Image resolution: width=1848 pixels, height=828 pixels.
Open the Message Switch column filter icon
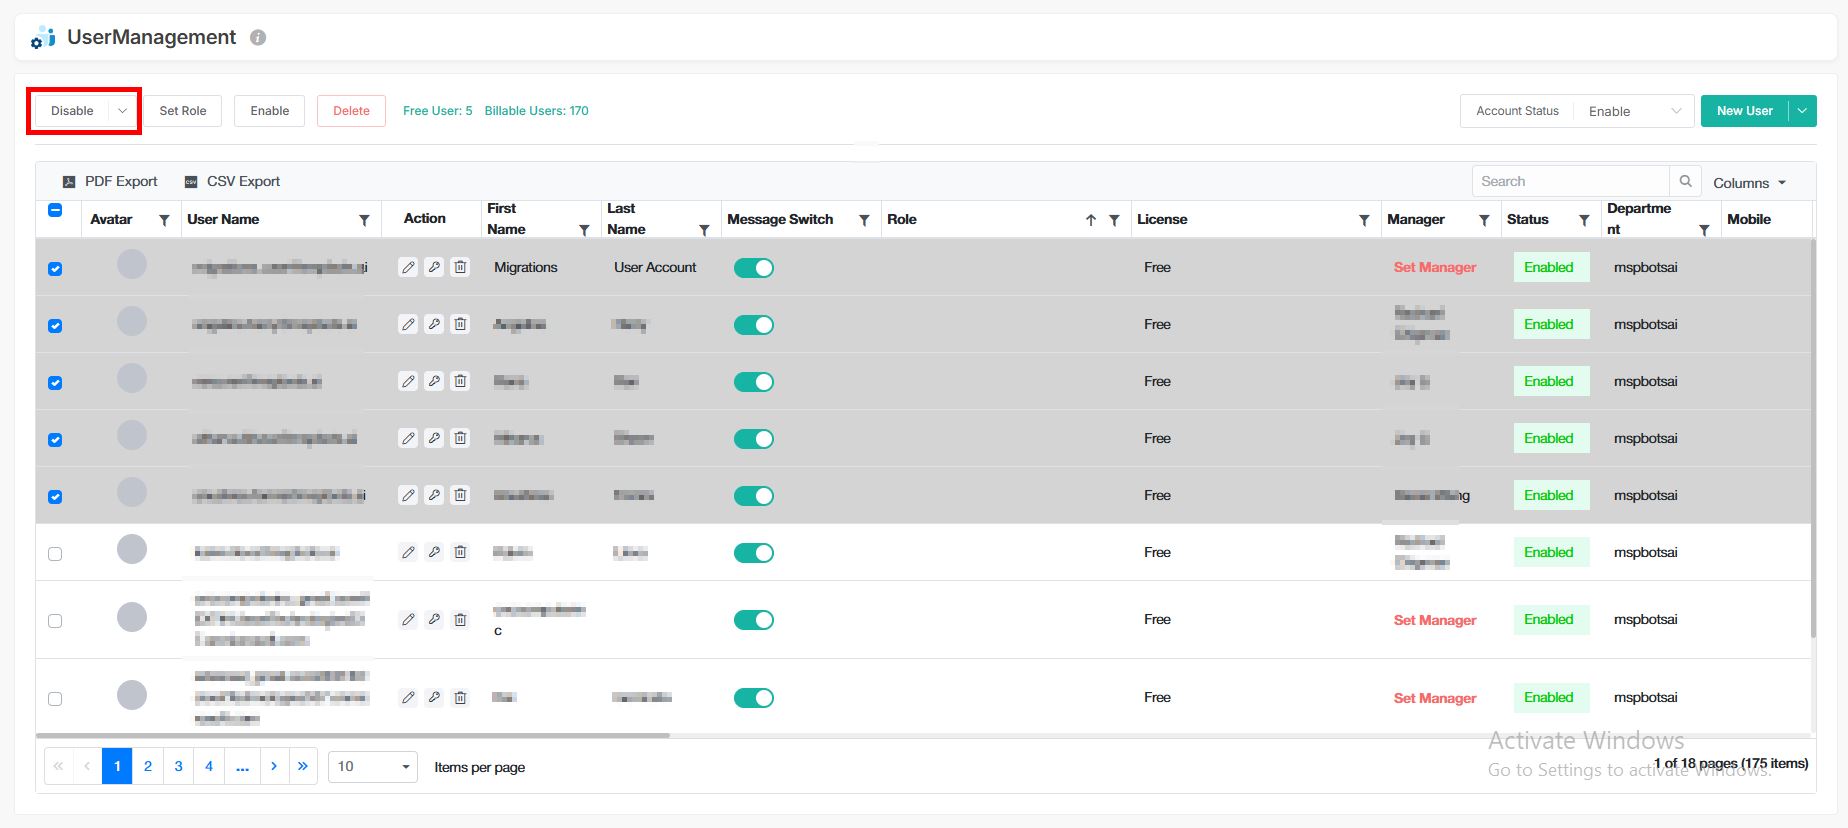[x=864, y=220]
